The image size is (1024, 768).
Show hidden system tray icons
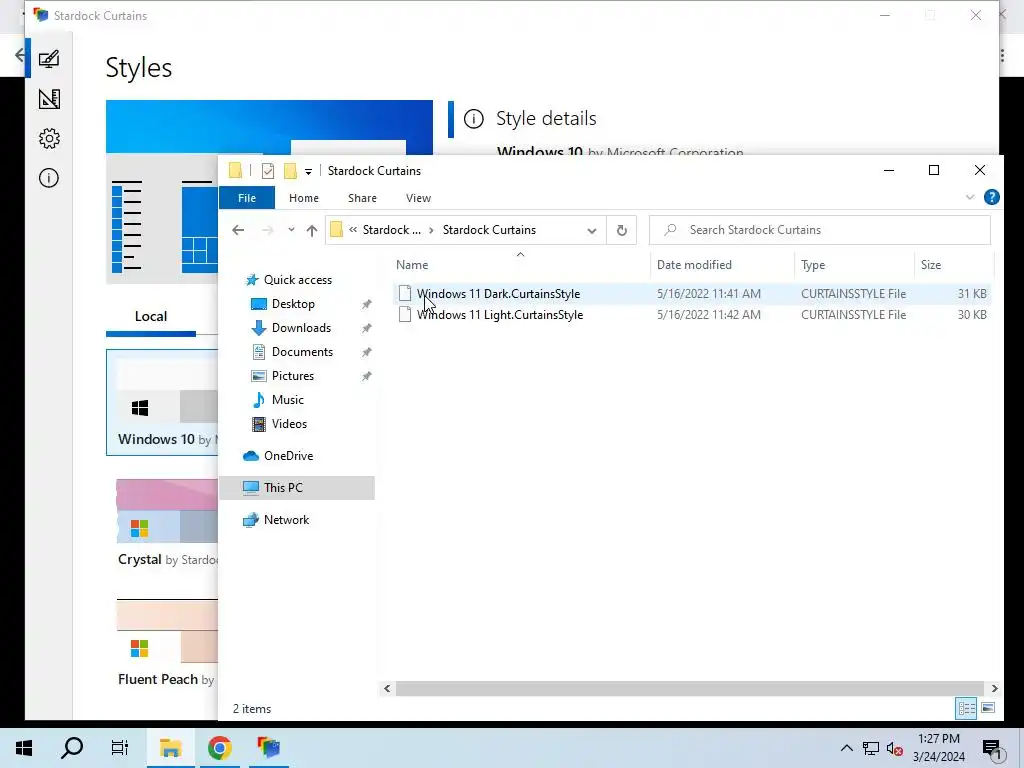tap(846, 748)
